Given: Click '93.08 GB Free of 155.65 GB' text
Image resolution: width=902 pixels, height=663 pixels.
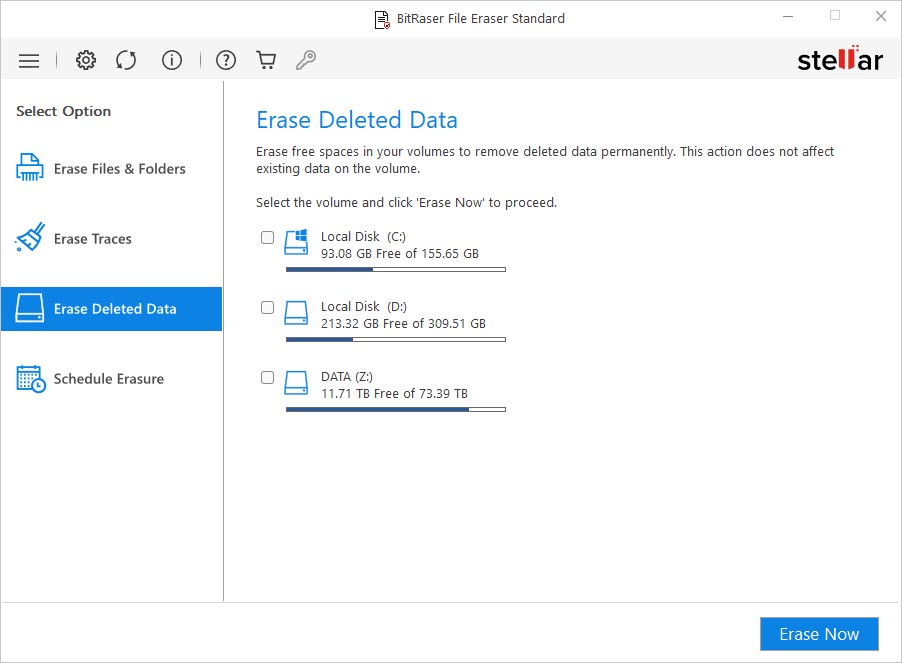Looking at the screenshot, I should click(x=400, y=254).
